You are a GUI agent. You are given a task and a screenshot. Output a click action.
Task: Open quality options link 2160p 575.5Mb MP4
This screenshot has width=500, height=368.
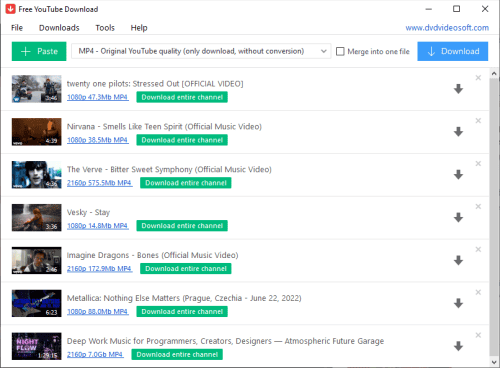point(99,183)
